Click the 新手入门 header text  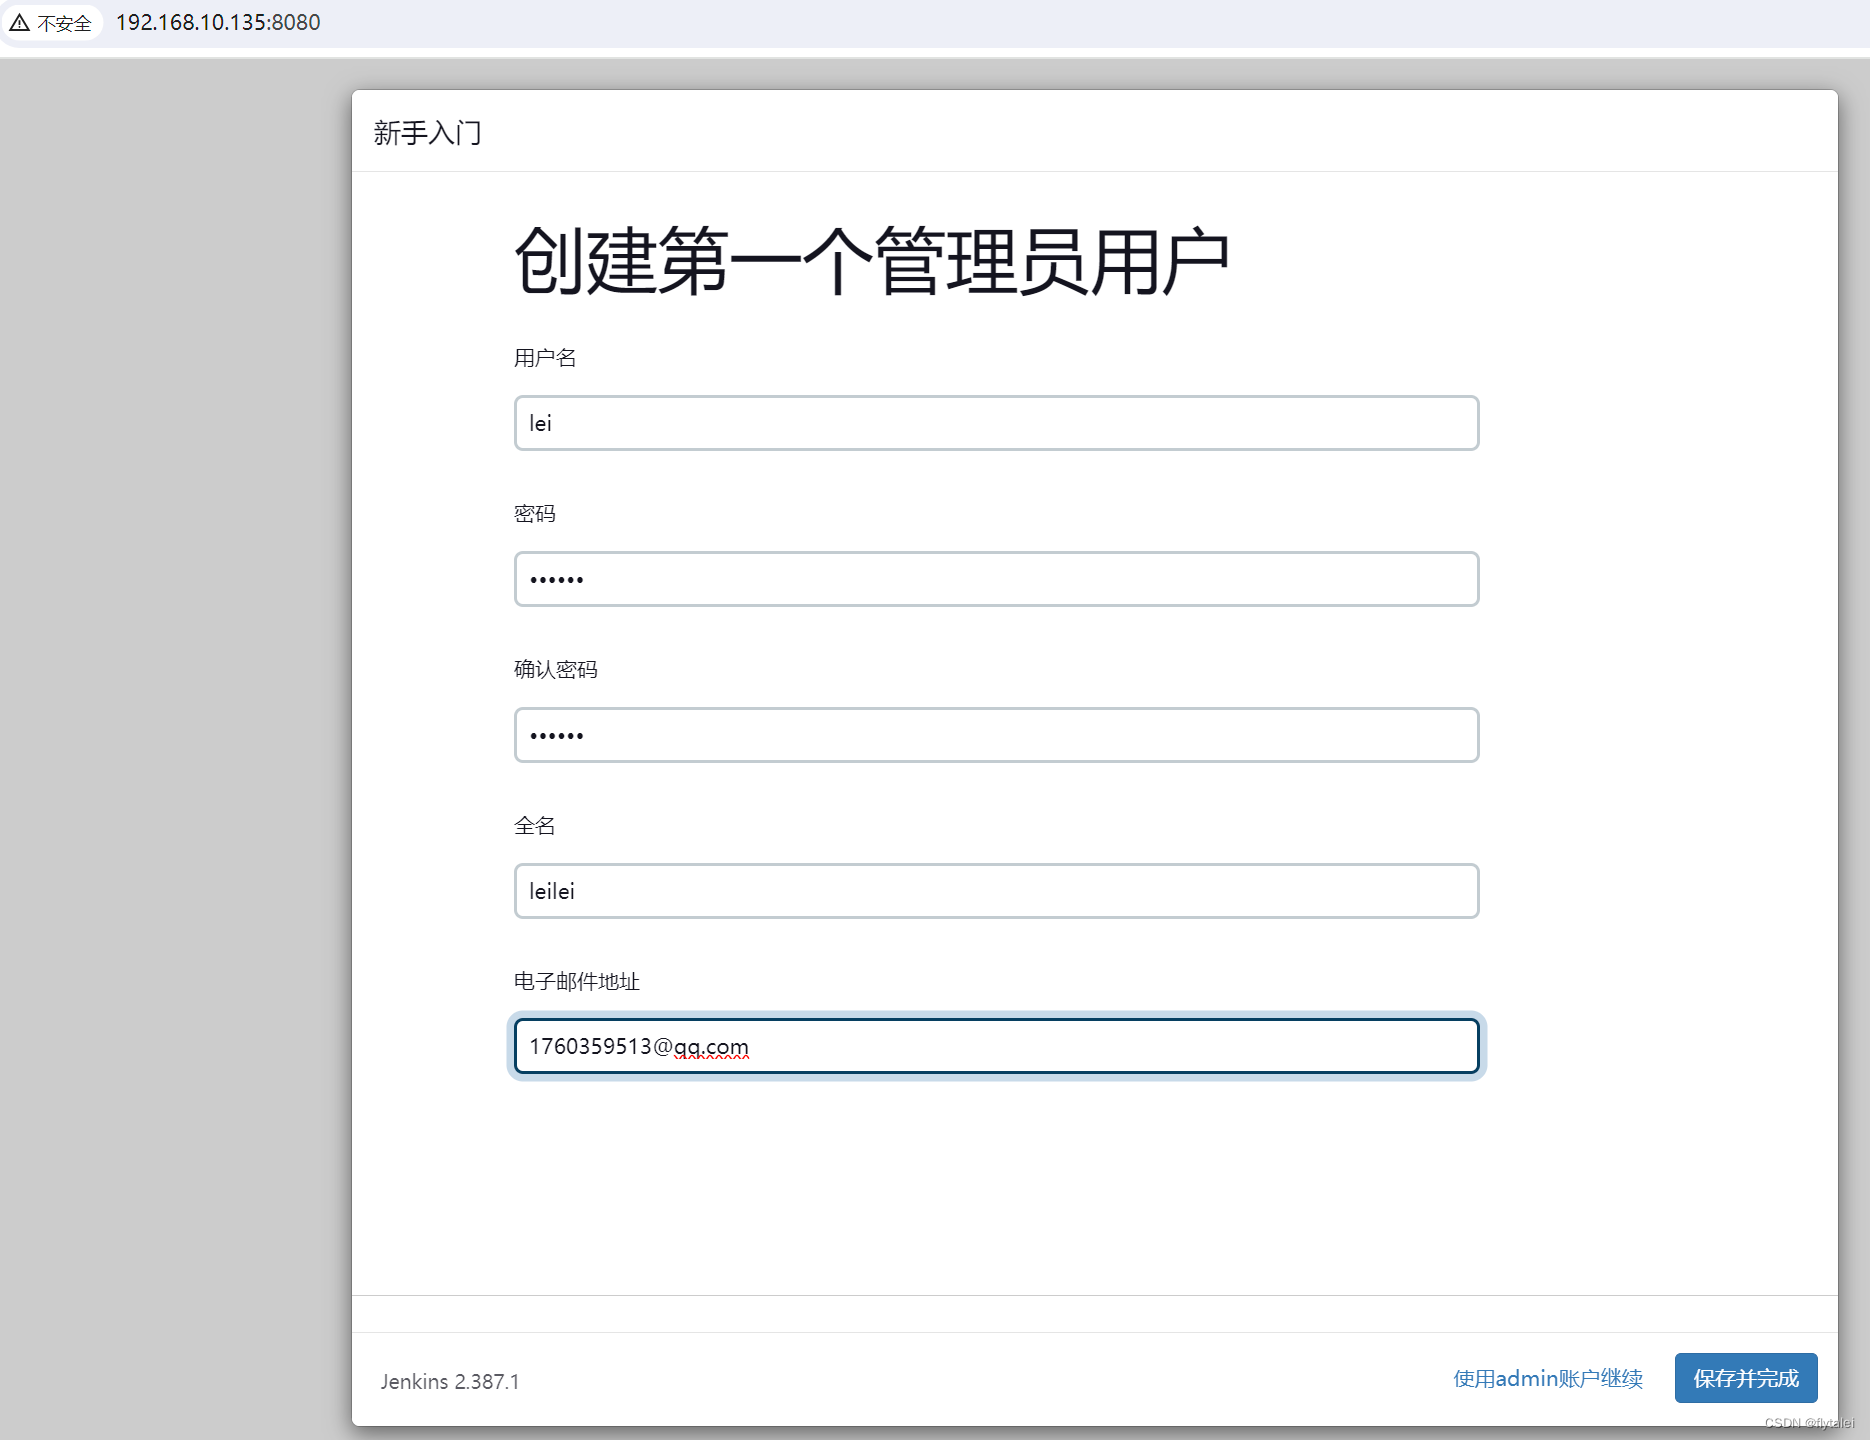pos(428,133)
